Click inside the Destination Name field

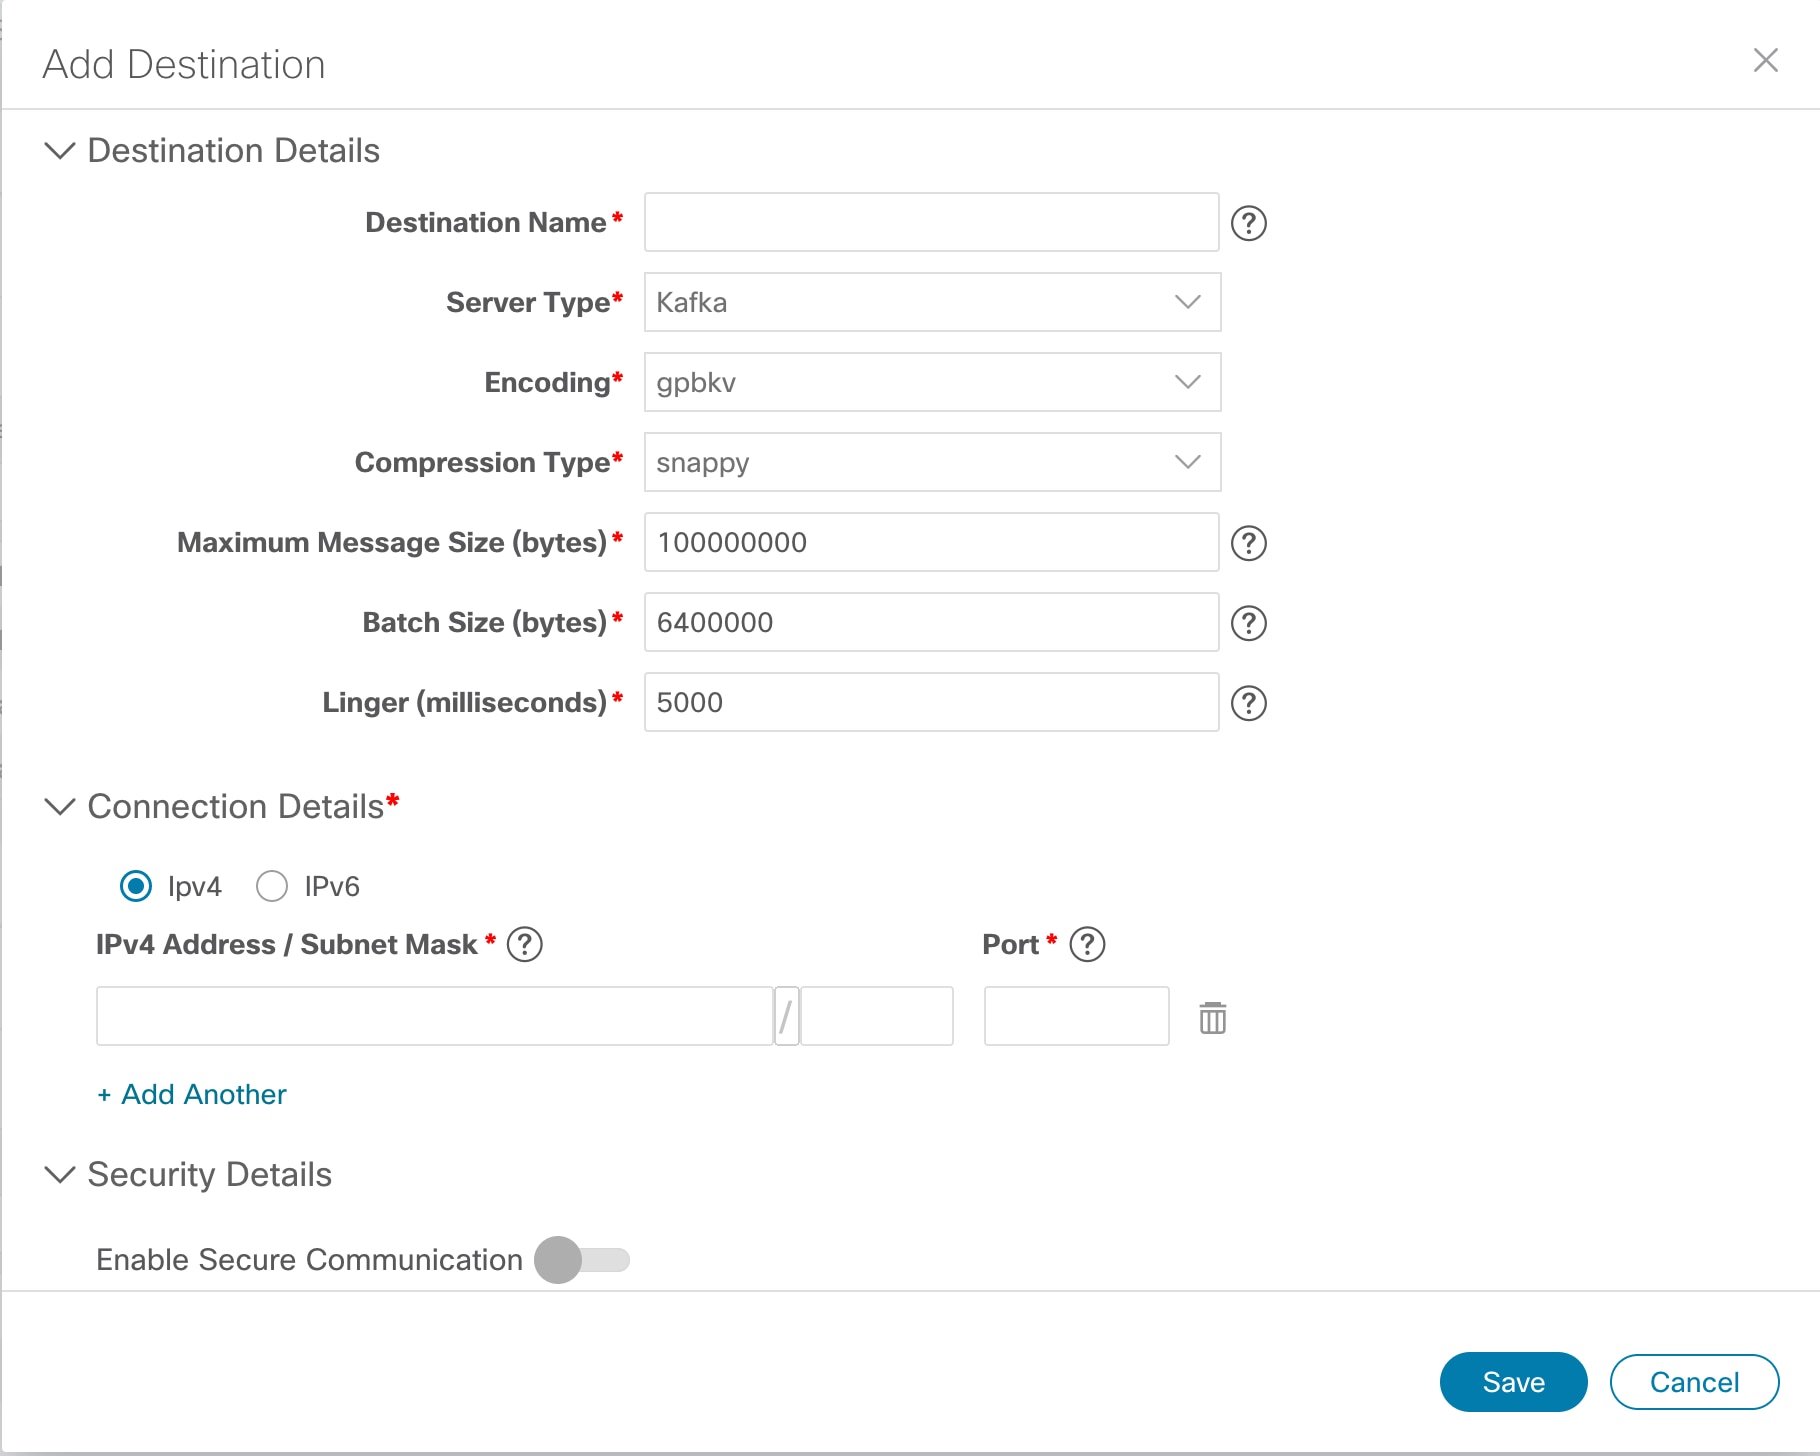point(930,223)
